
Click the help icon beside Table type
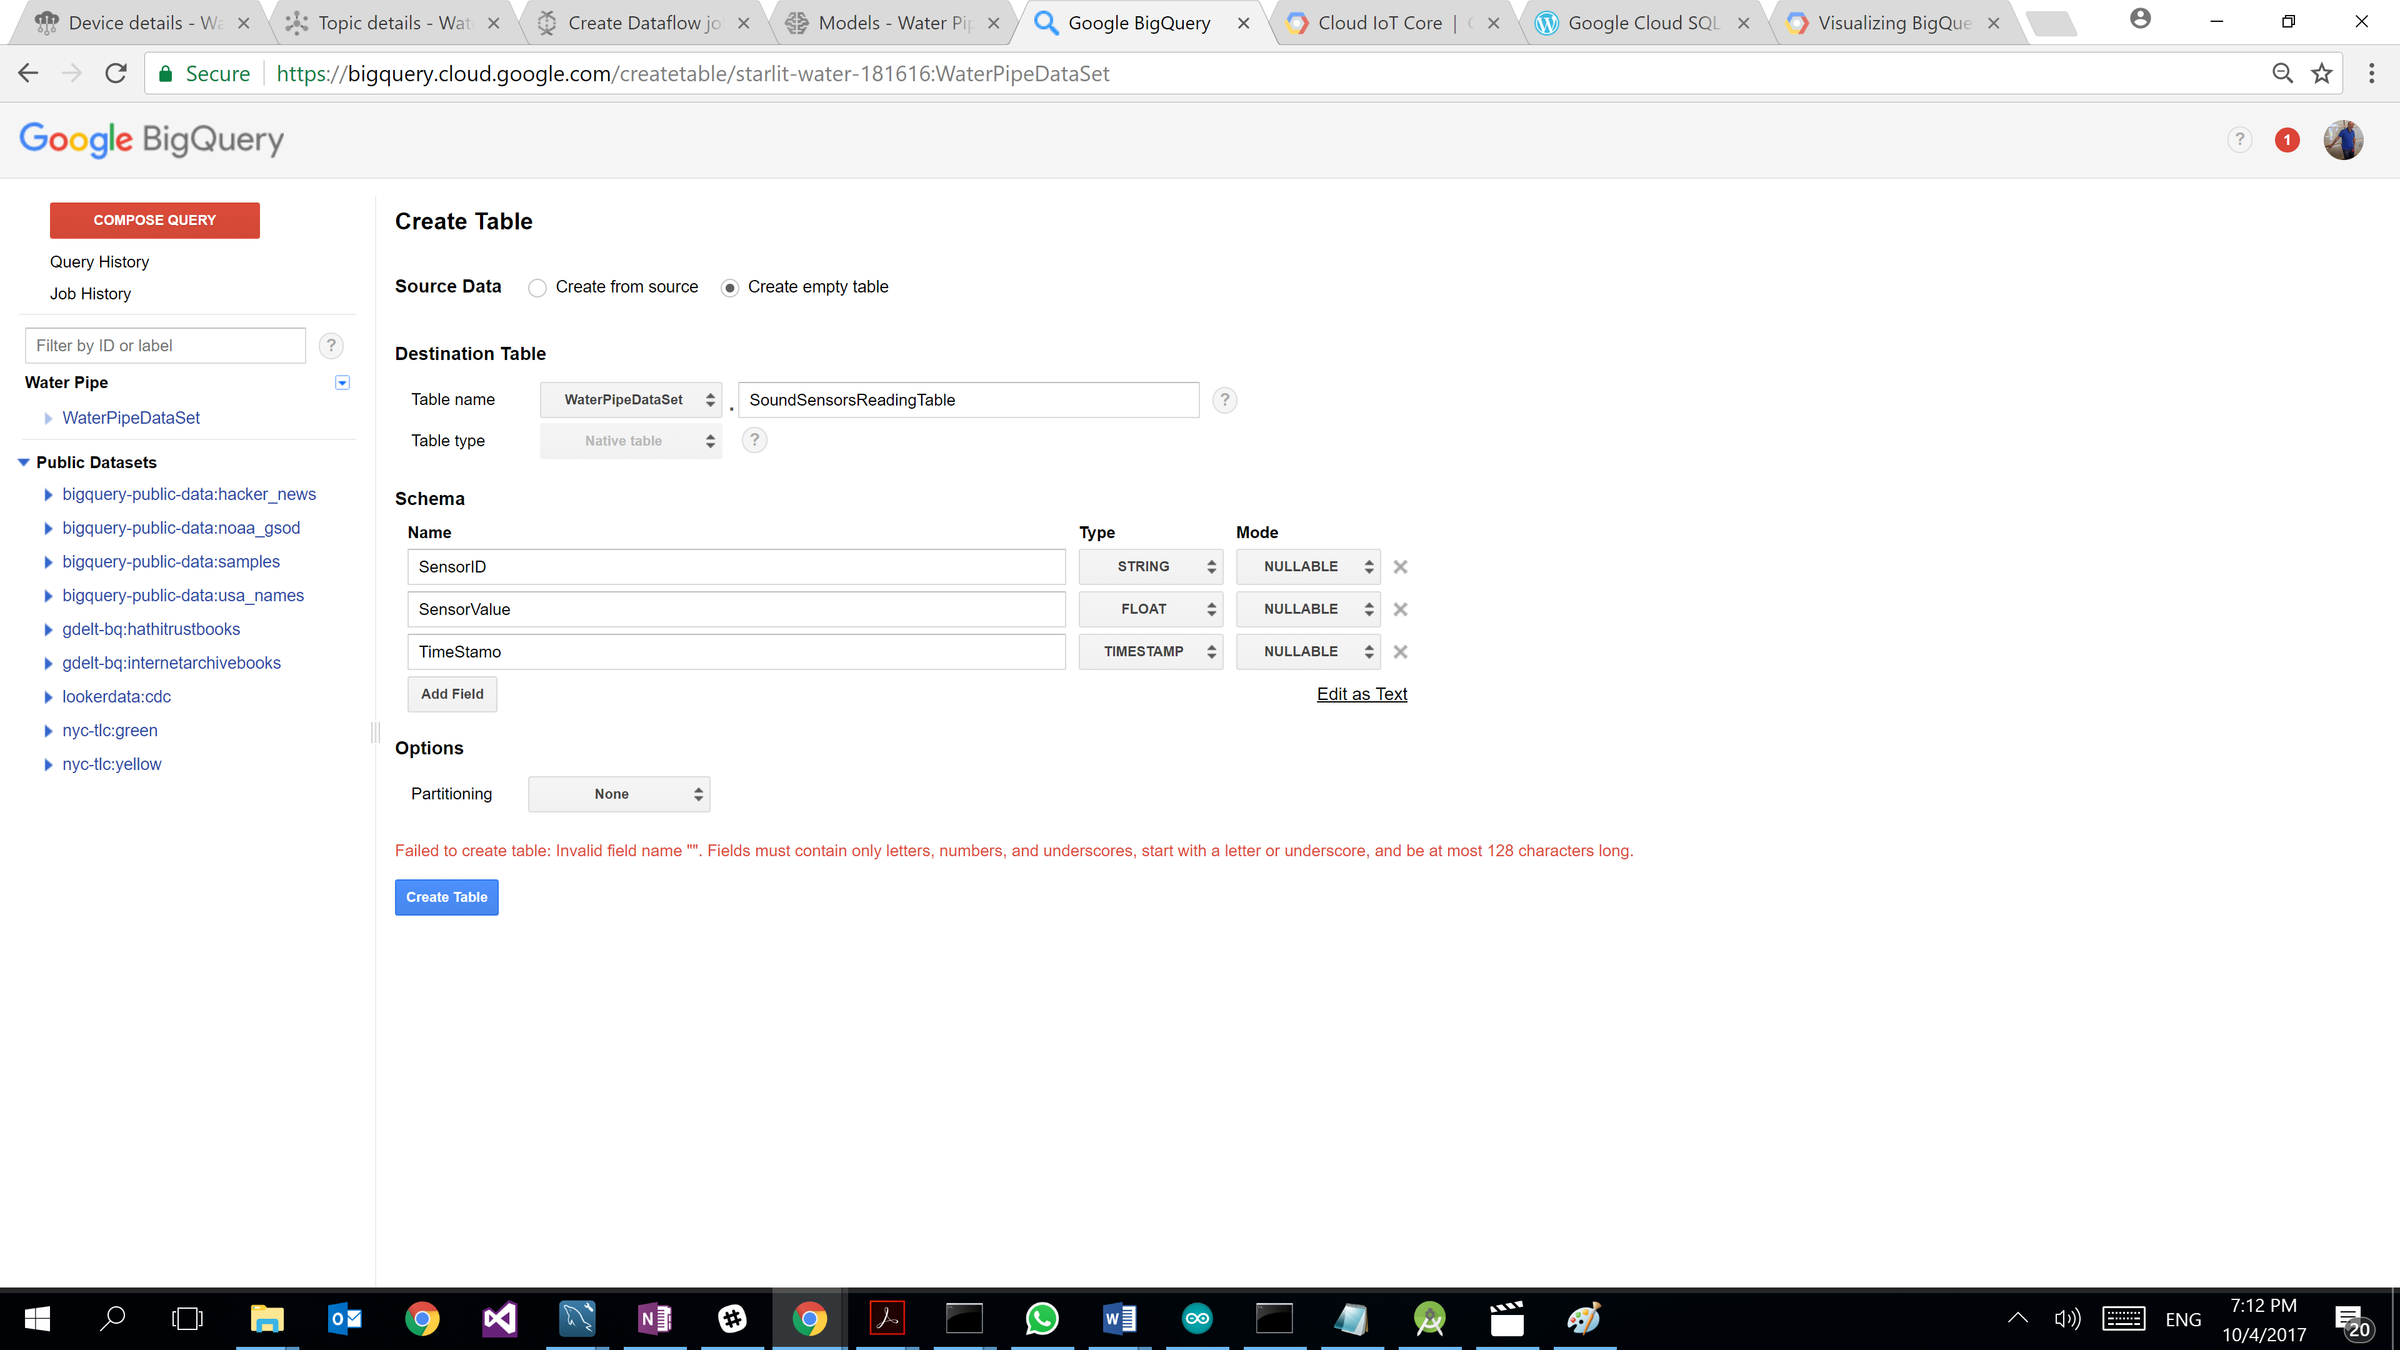[754, 440]
